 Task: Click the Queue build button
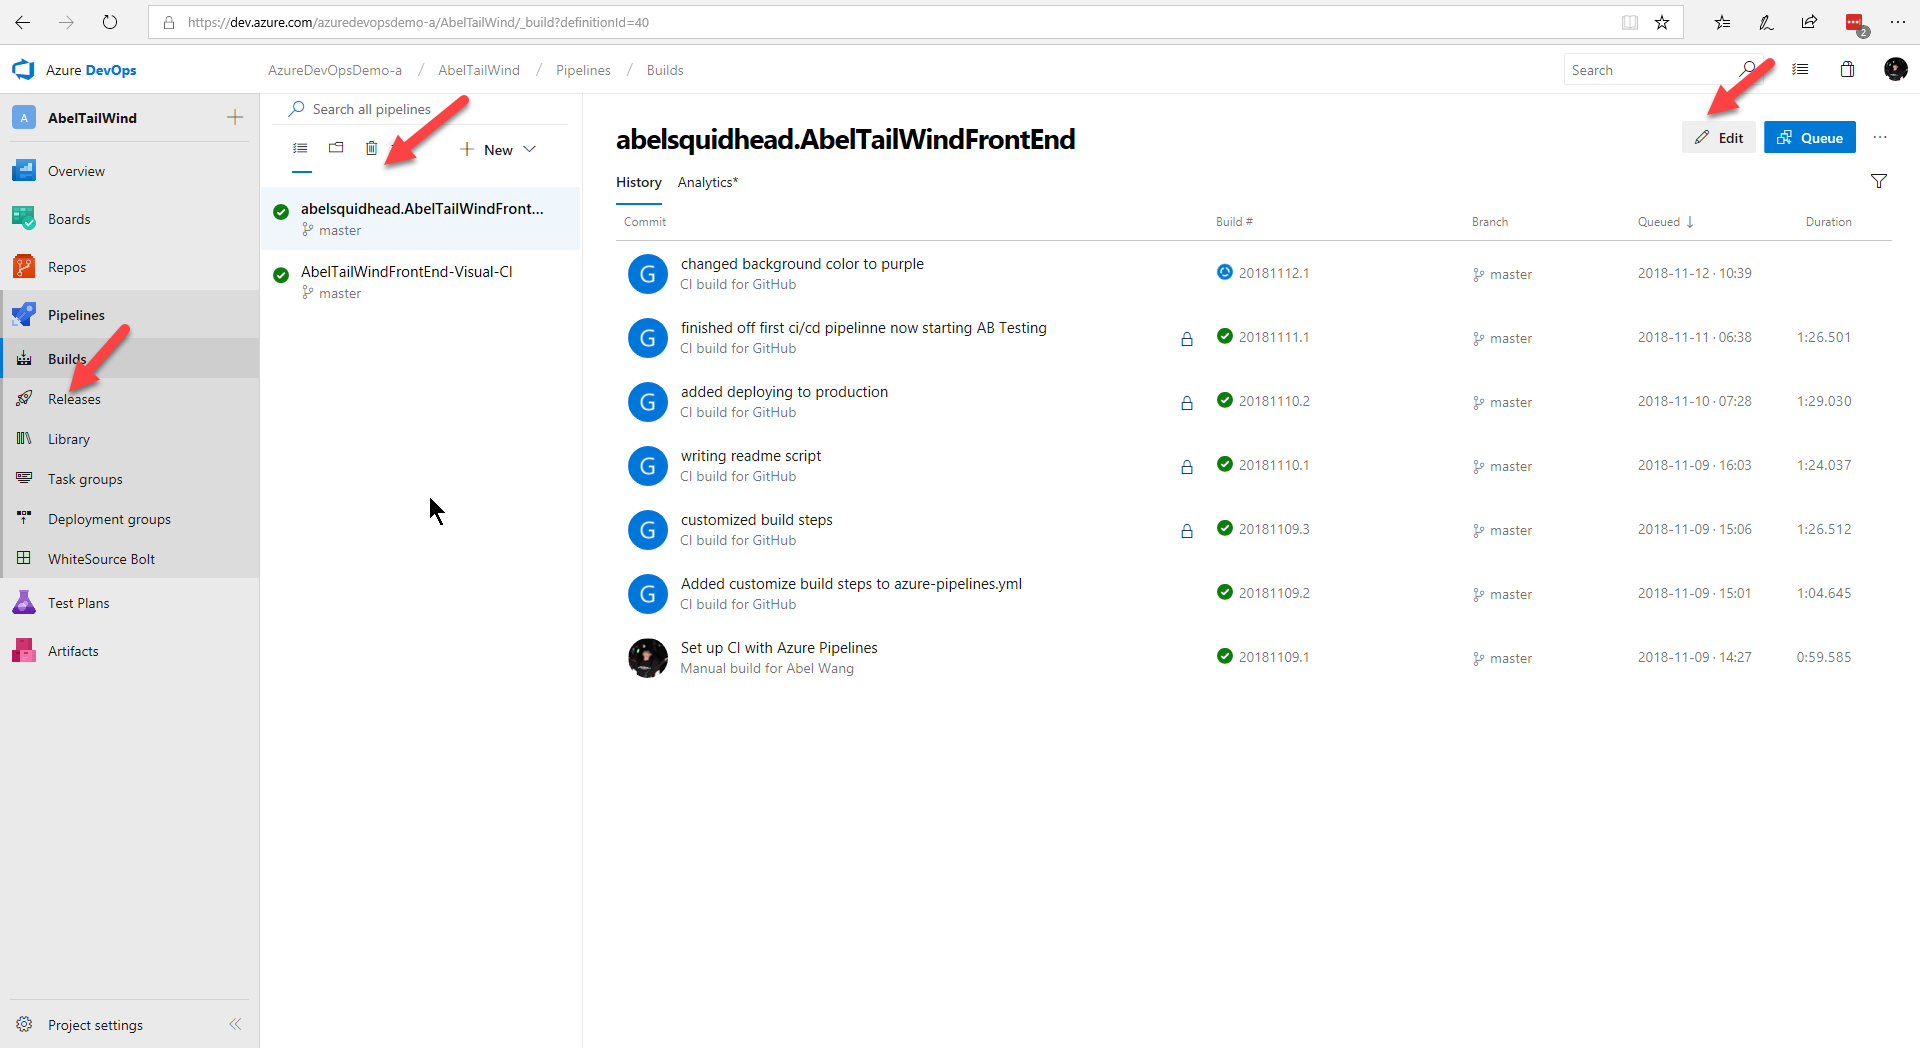[1809, 138]
